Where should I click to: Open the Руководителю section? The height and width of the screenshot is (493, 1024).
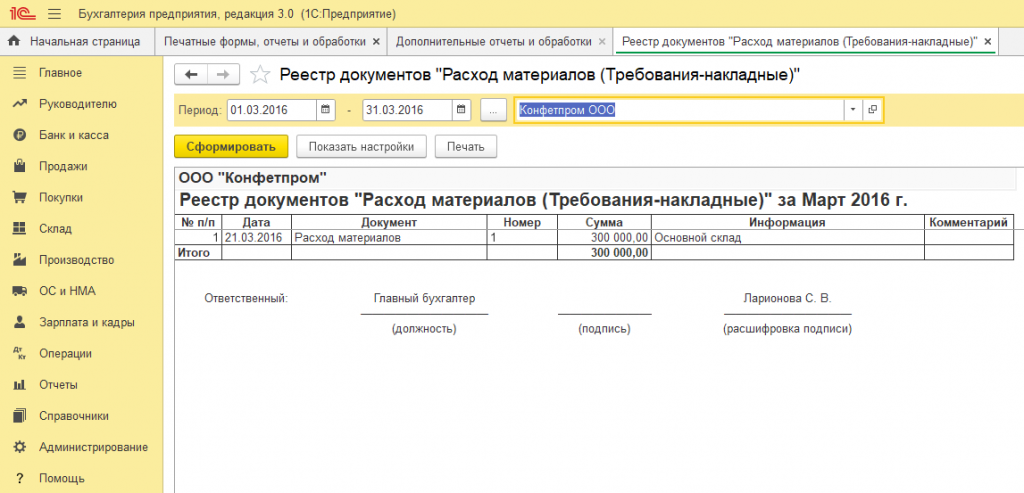78,104
